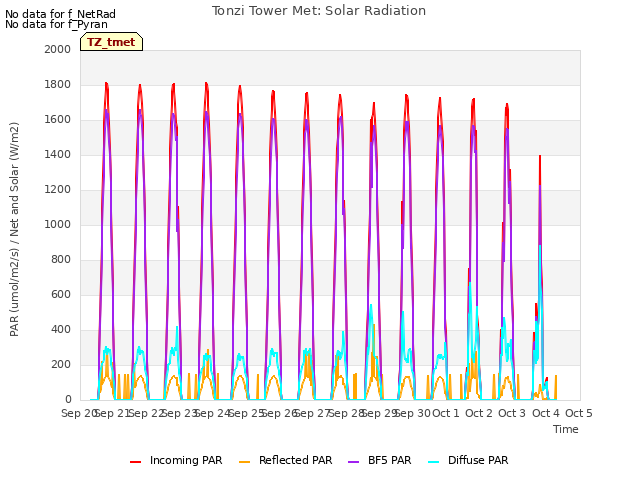Click the 0 y-axis tick label
Viewport: 640px width, 480px height.
[68, 400]
